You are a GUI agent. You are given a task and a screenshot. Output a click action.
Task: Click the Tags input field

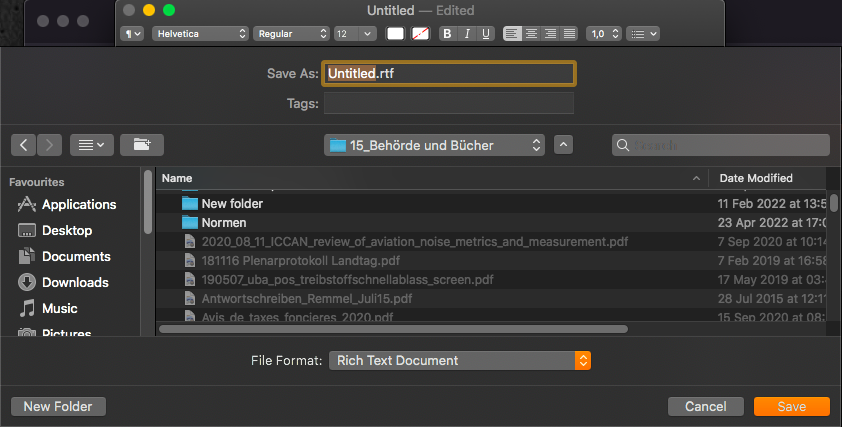click(449, 103)
